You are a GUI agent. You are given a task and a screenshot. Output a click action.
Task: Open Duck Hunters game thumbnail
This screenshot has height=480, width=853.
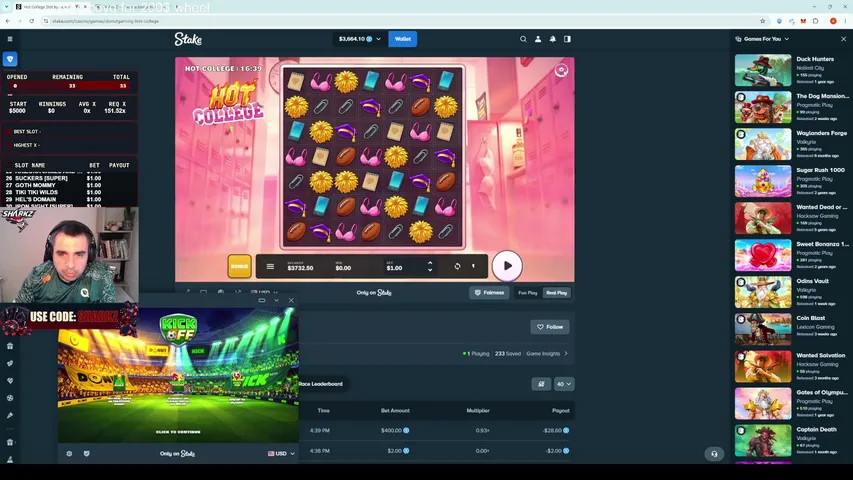pos(763,70)
